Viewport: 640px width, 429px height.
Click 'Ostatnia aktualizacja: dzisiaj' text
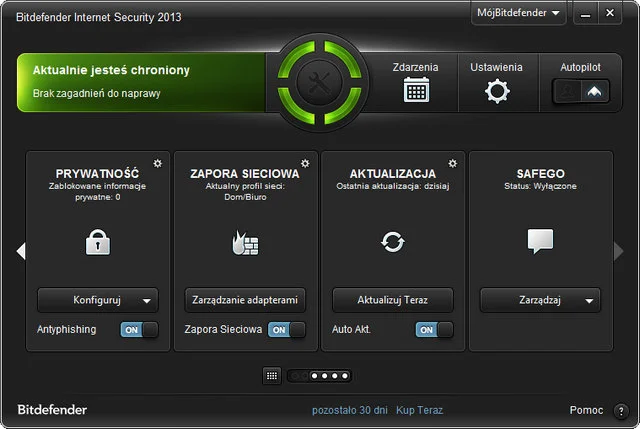tap(393, 187)
